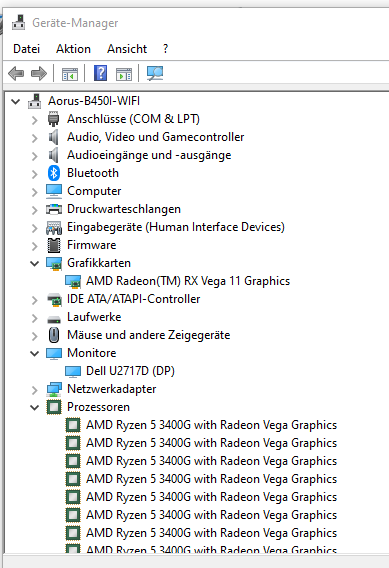Collapse the Monitore node
The height and width of the screenshot is (568, 389).
(x=34, y=353)
